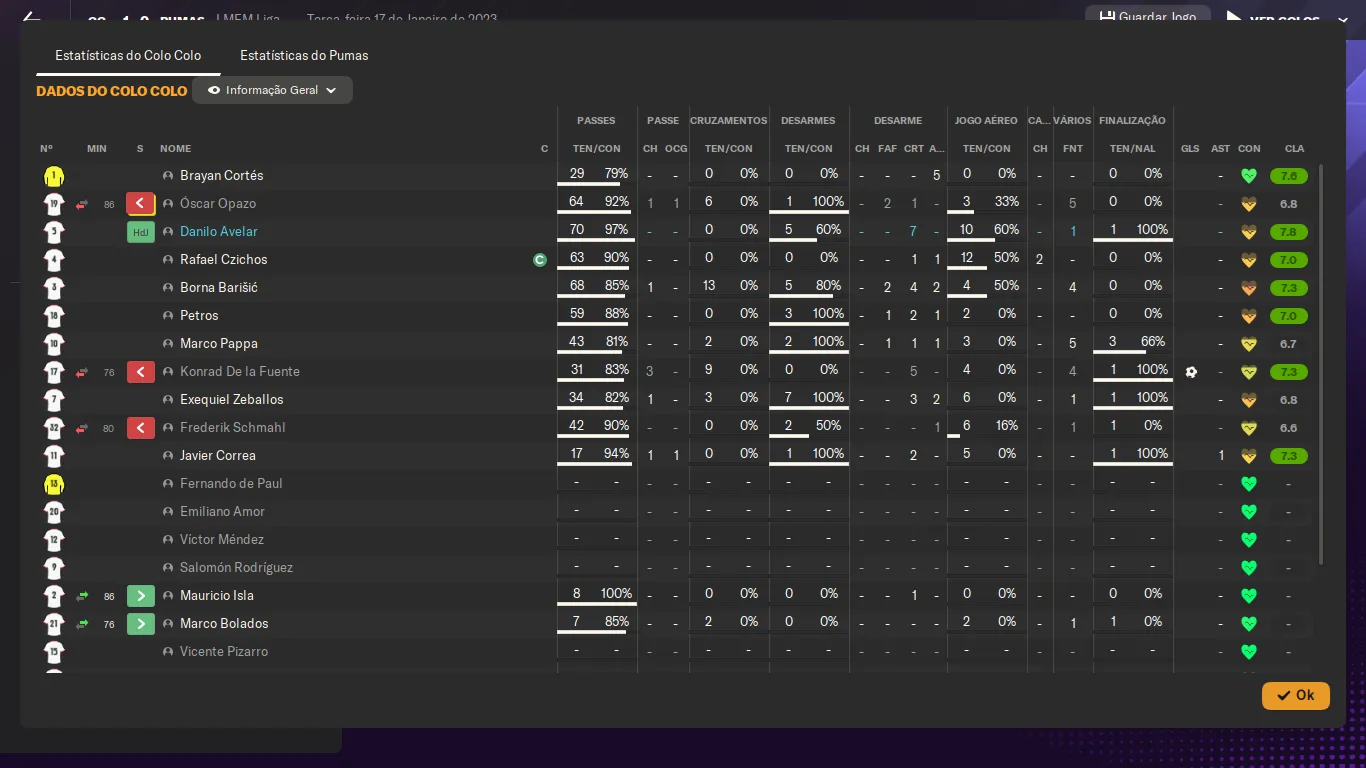Open the Informação Geral view dropdown
1366x768 pixels.
click(x=272, y=90)
